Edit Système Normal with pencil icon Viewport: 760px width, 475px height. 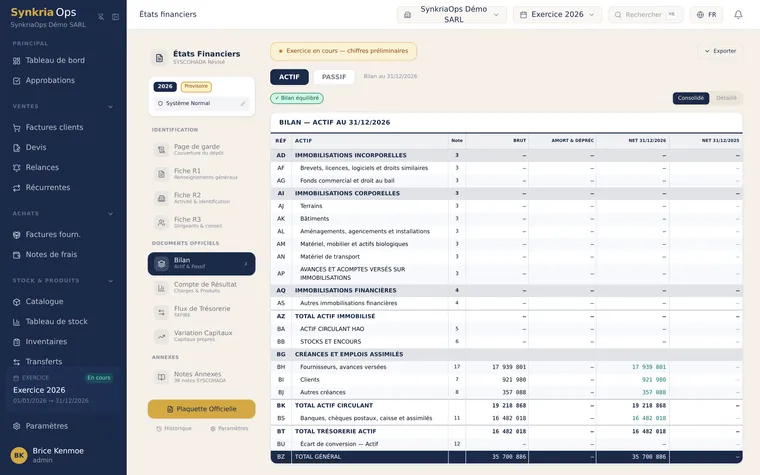243,103
